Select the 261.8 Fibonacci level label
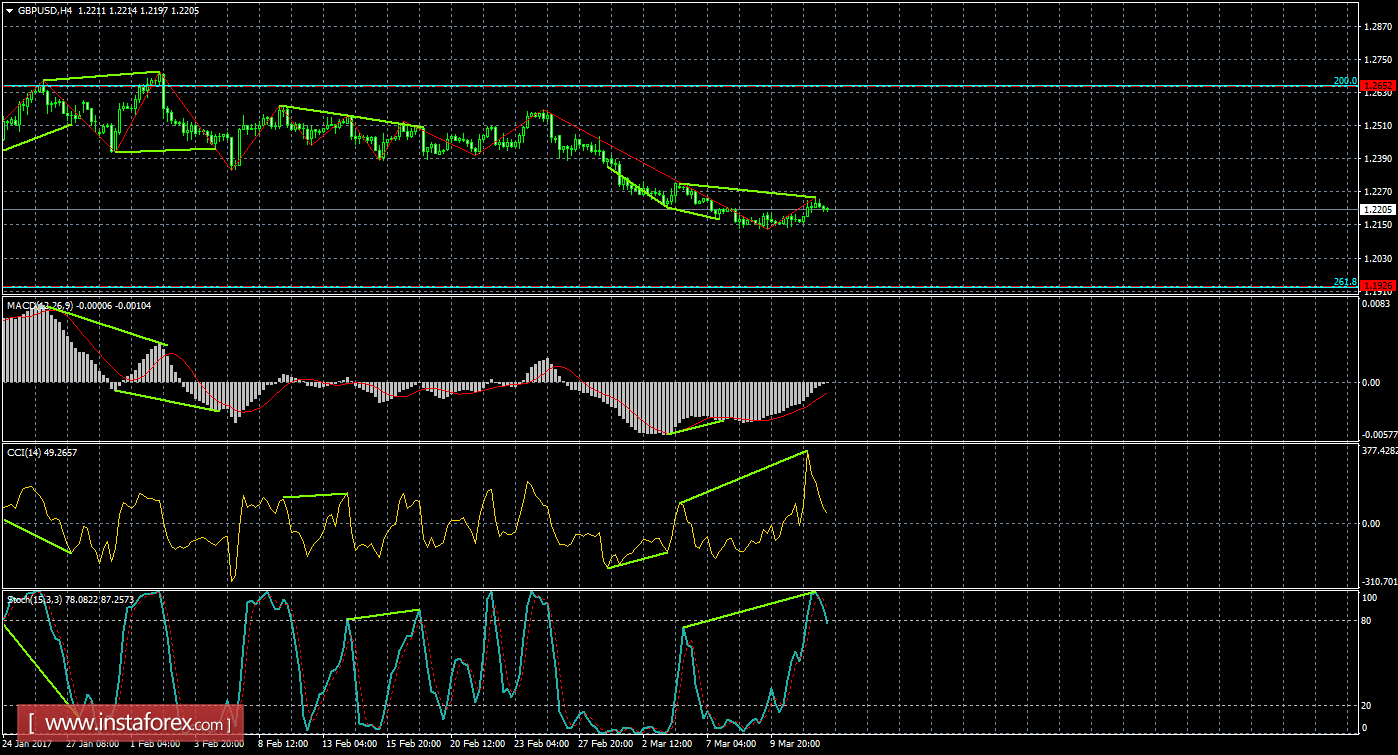 coord(1344,282)
